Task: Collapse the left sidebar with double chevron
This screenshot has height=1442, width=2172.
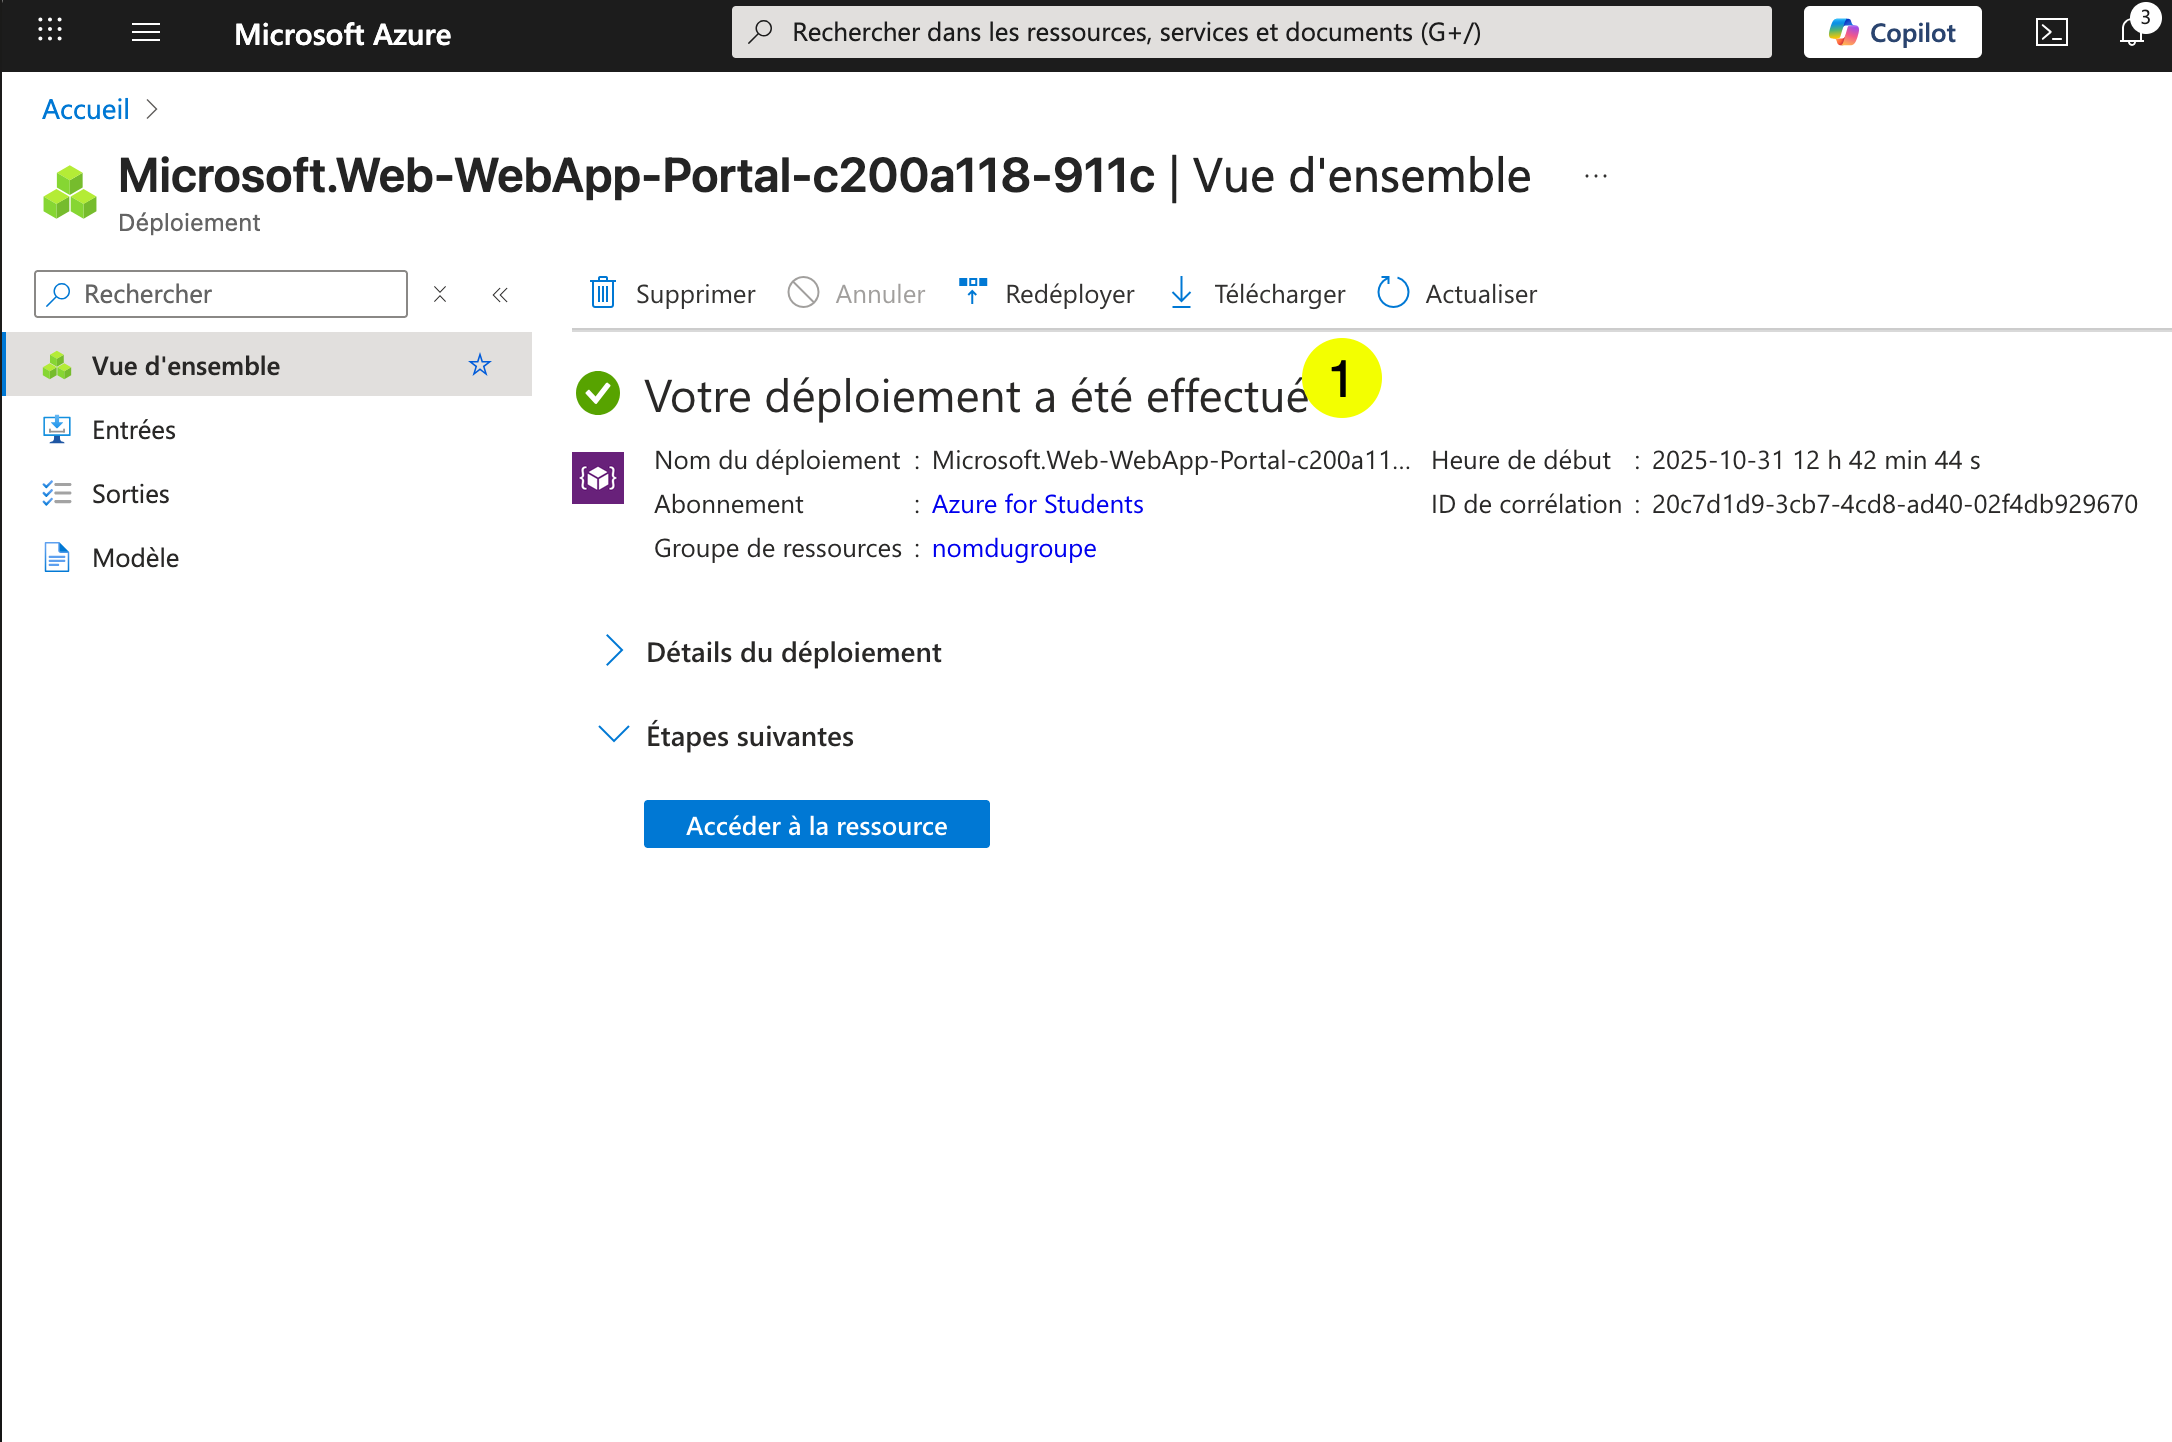Action: [500, 294]
